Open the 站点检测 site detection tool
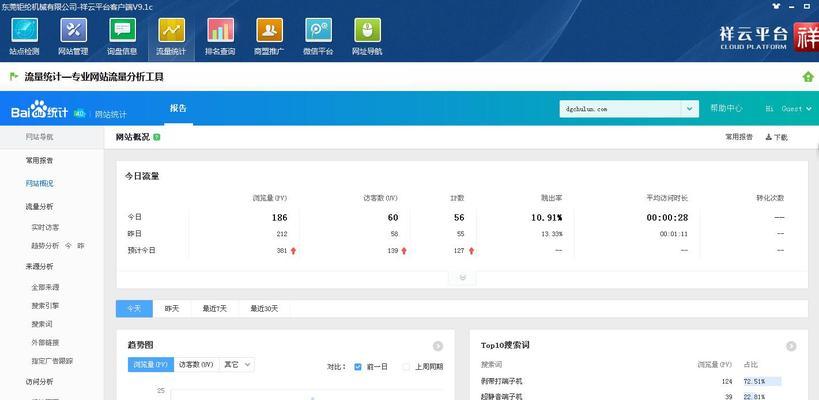819x400 pixels. (25, 37)
